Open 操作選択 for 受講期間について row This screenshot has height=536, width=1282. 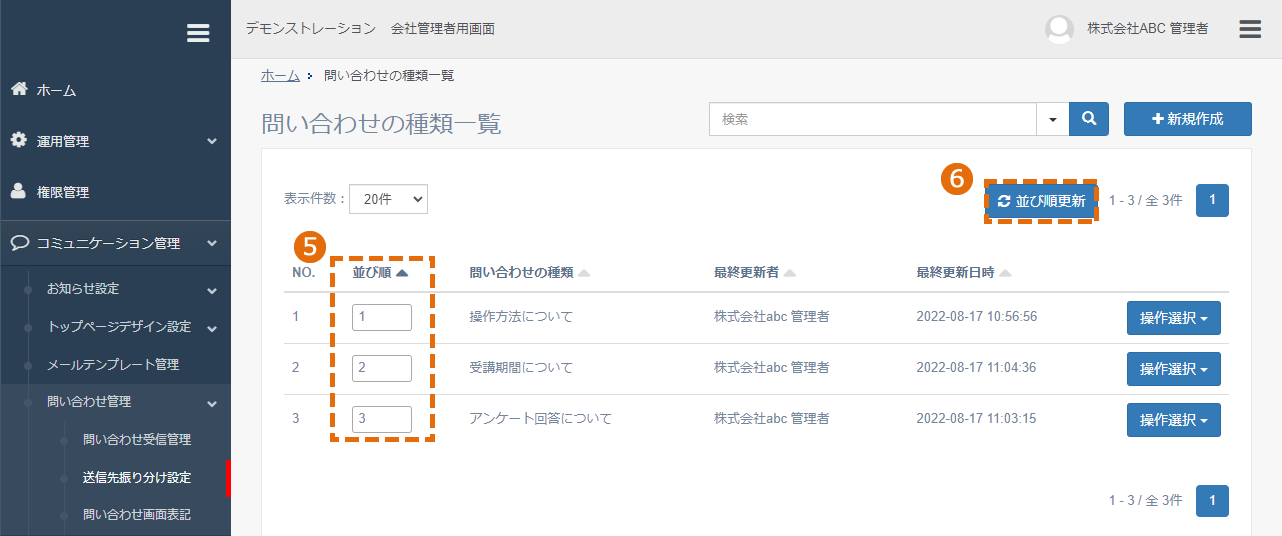pos(1174,368)
